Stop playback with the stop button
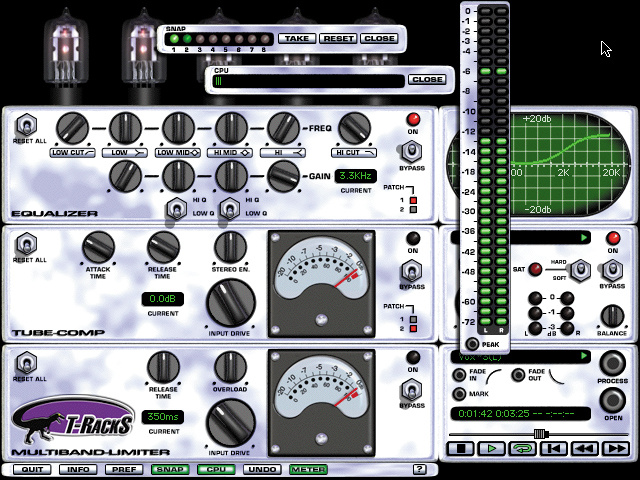The width and height of the screenshot is (640, 480). (x=461, y=449)
